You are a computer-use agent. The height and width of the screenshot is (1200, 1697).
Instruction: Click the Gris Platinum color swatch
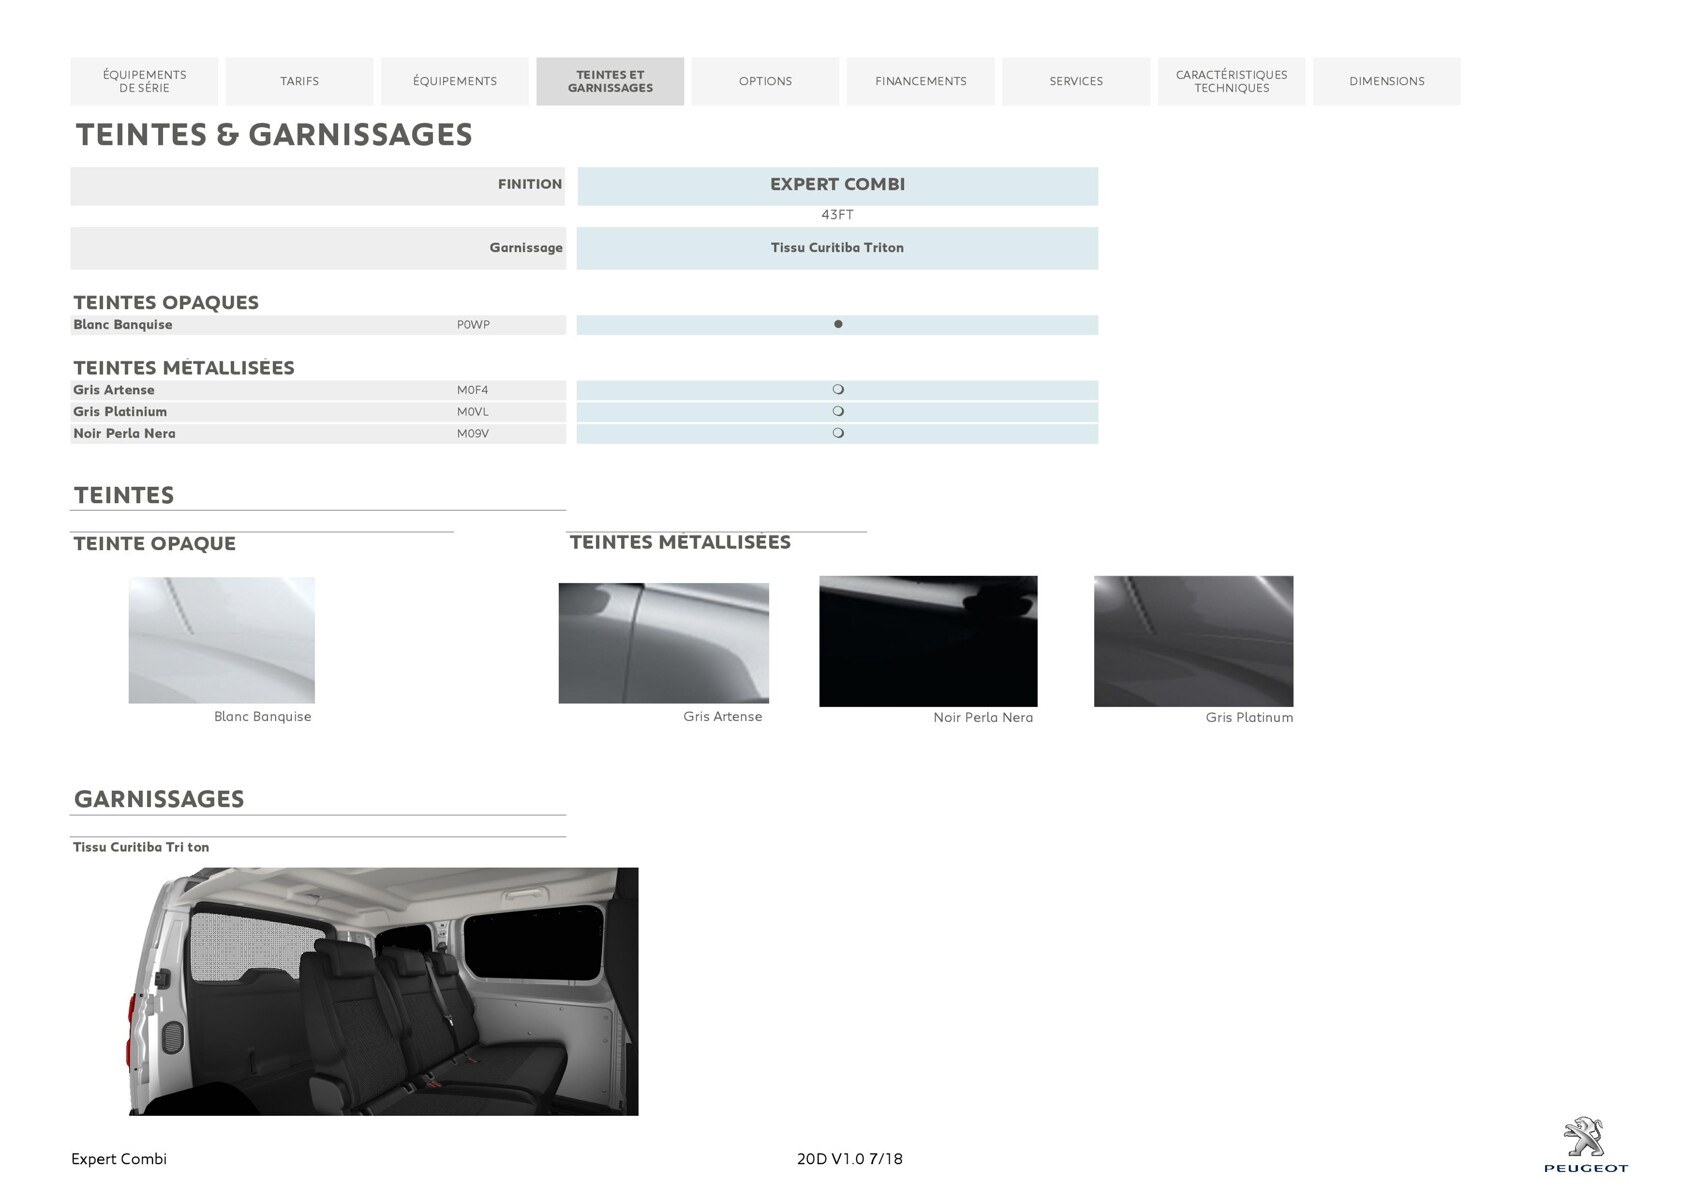pyautogui.click(x=1193, y=641)
